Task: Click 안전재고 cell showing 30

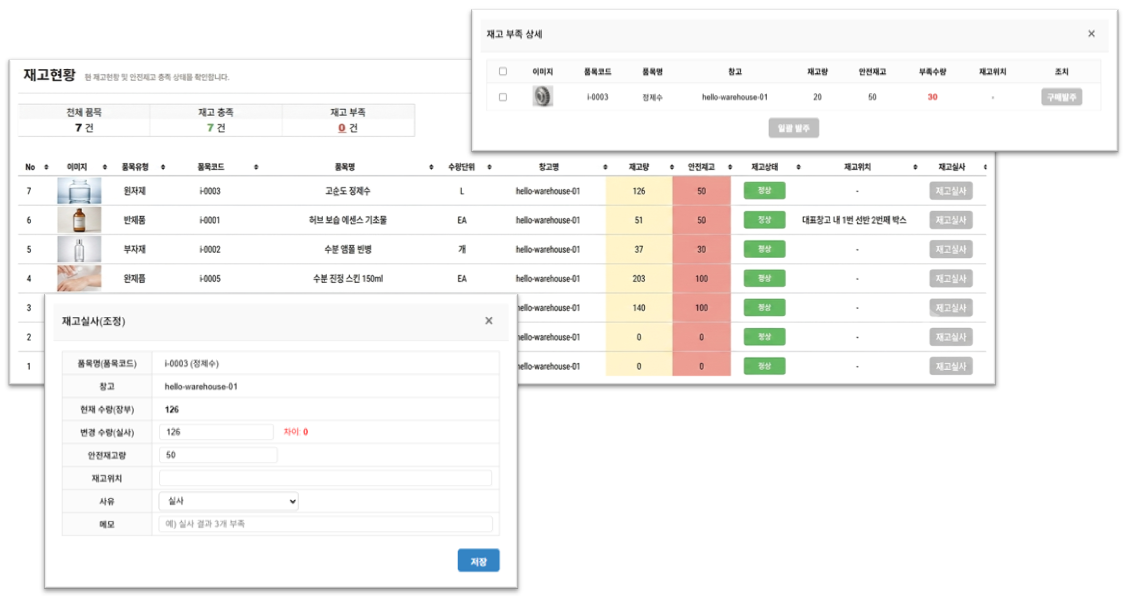Action: point(701,249)
